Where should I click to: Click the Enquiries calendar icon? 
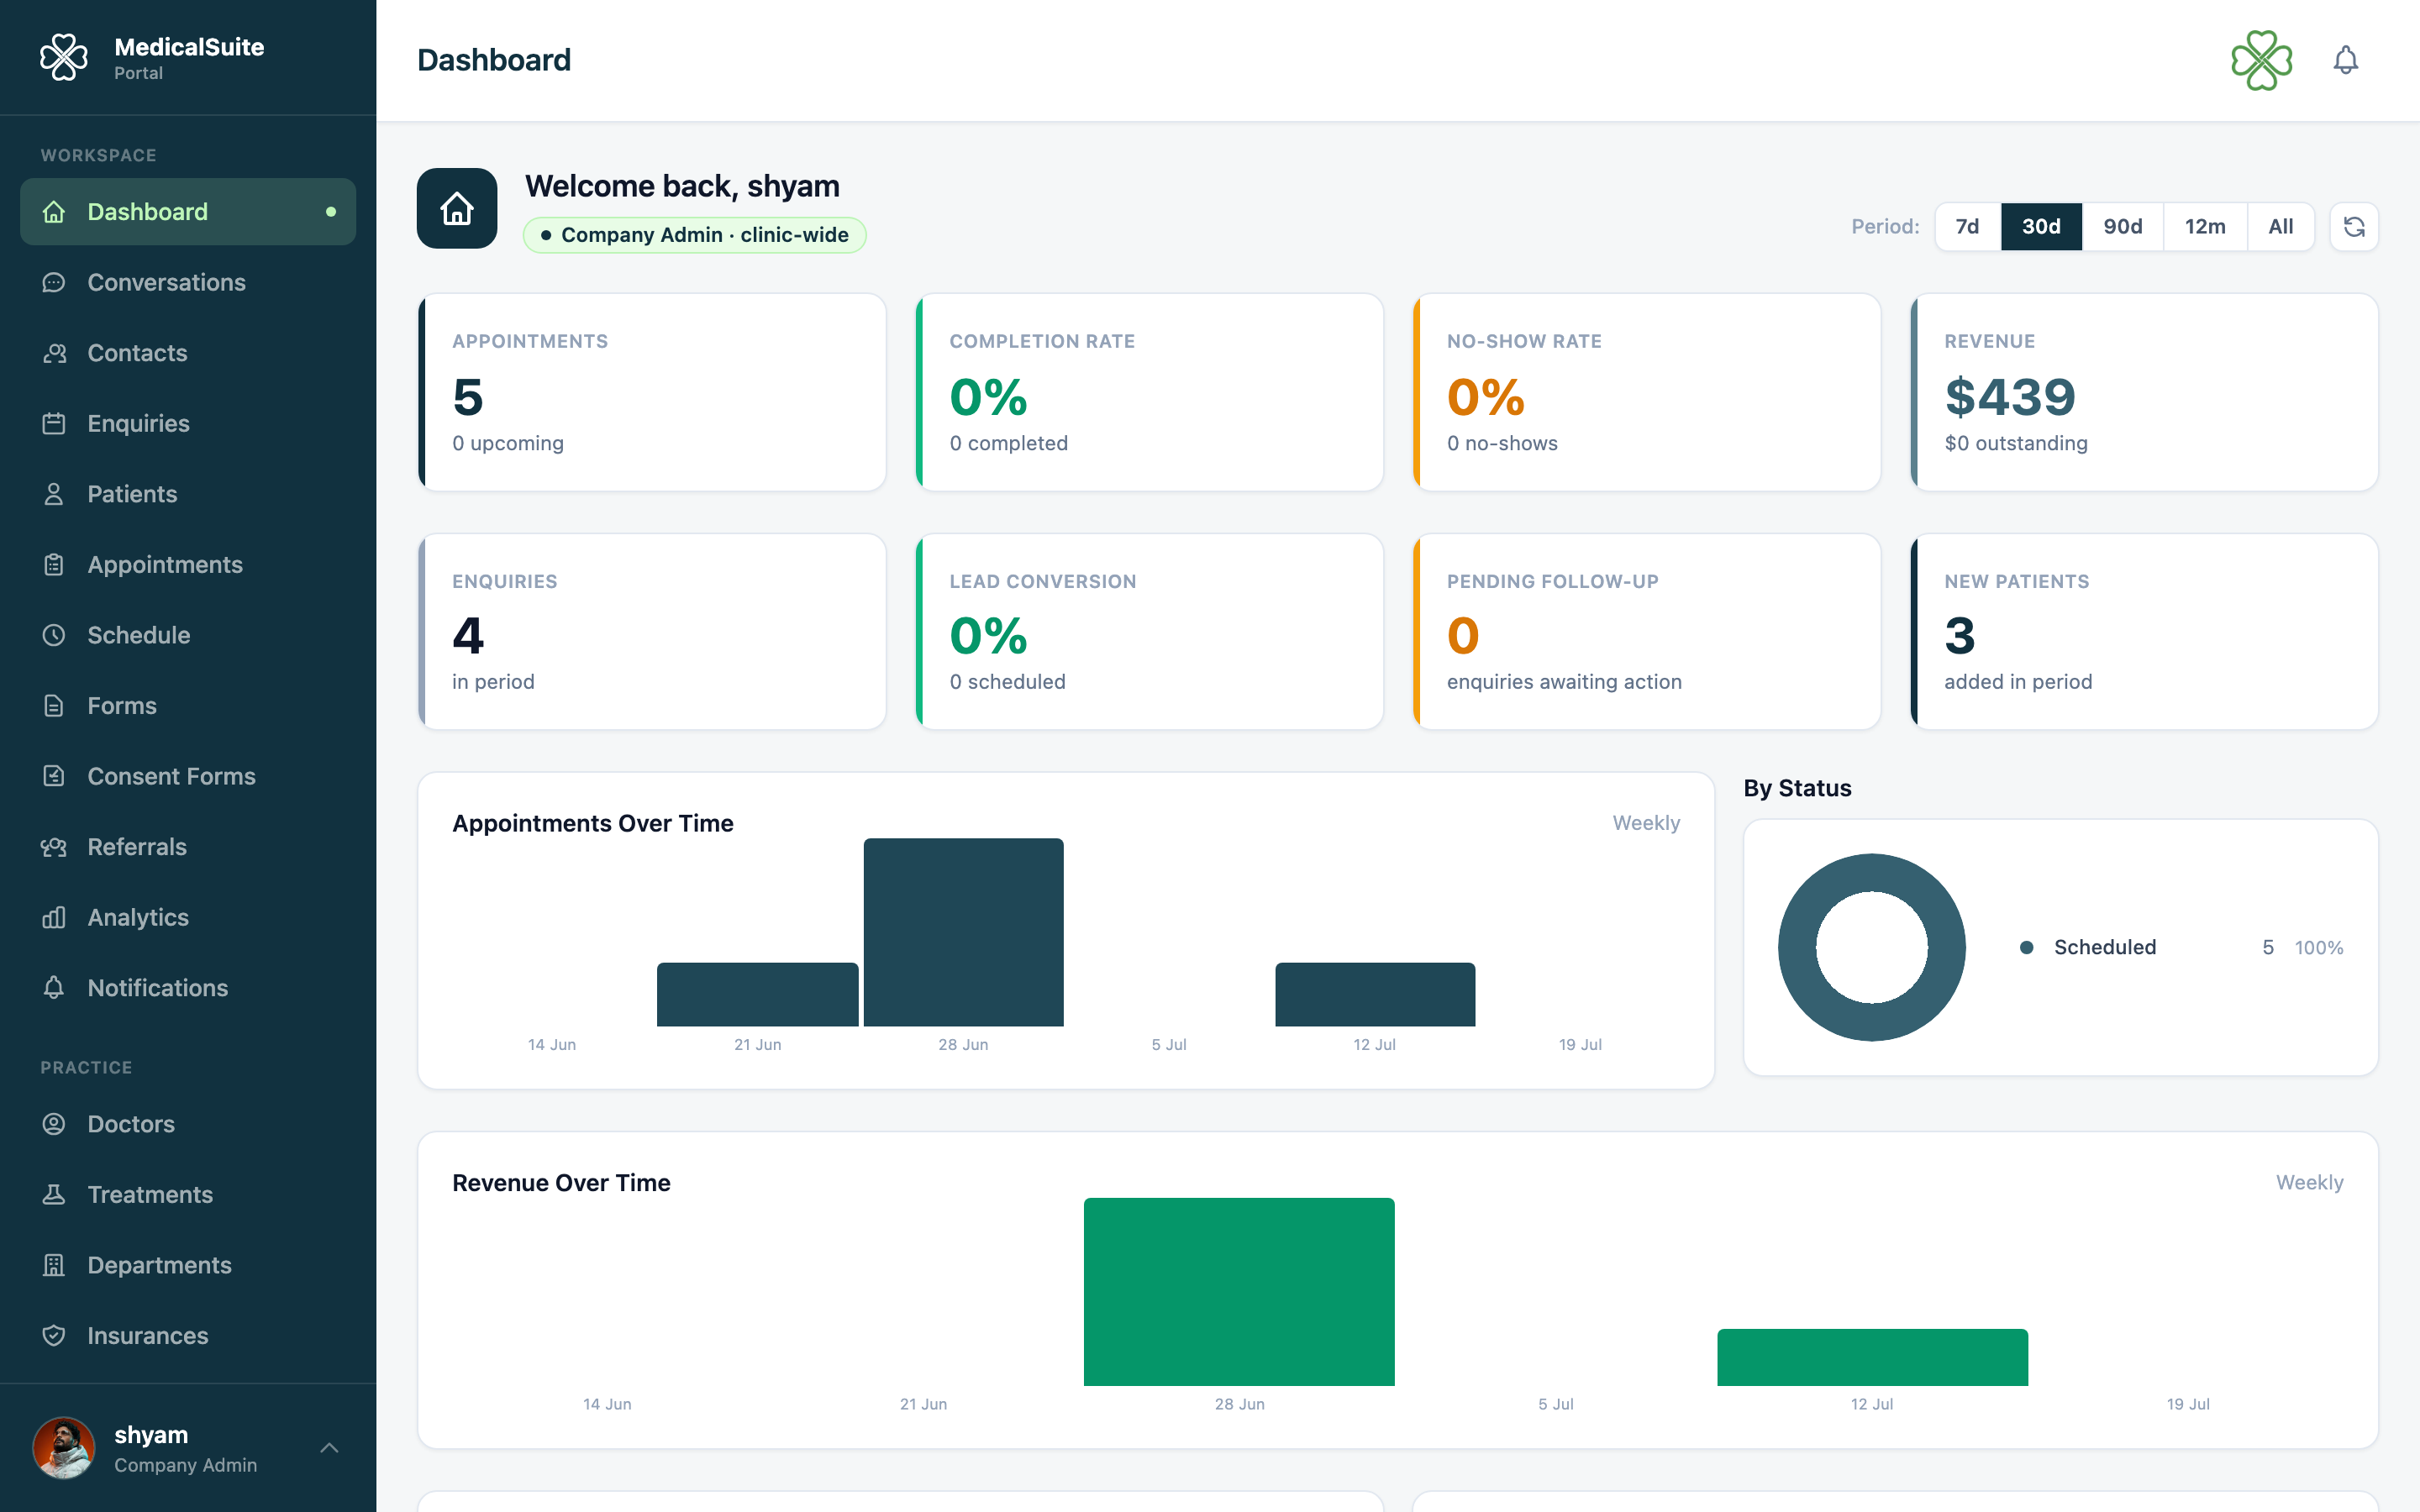point(54,424)
